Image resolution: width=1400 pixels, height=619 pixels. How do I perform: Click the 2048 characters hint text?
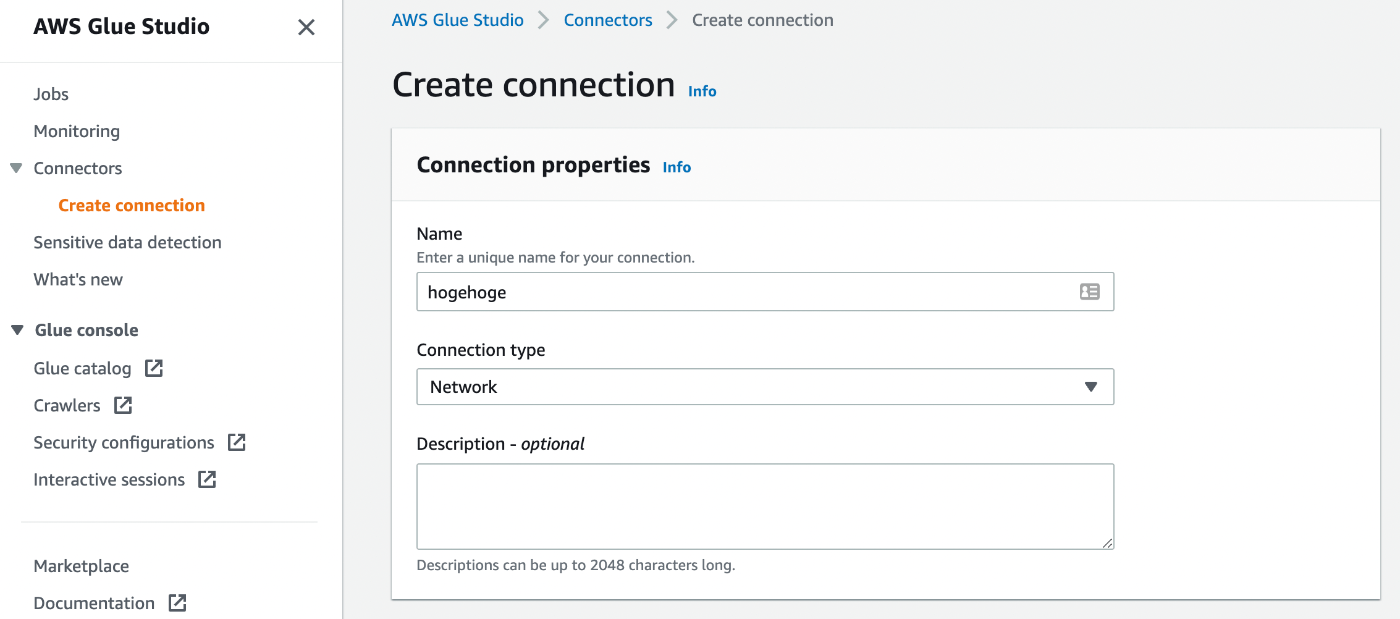tap(576, 565)
